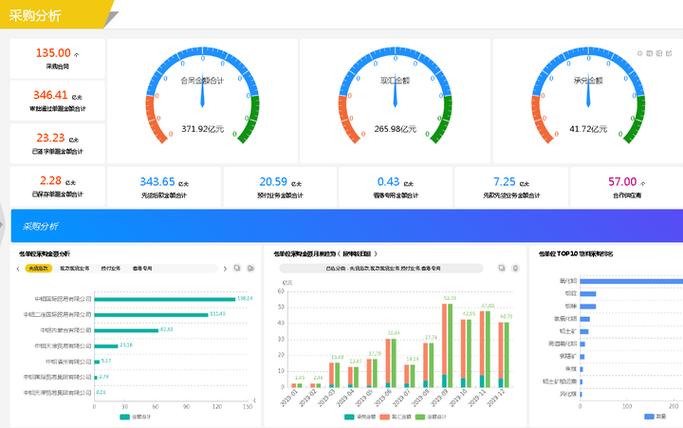Toggle the orange series legend under the monthly trend chart
683x428 pixels.
(x=395, y=417)
